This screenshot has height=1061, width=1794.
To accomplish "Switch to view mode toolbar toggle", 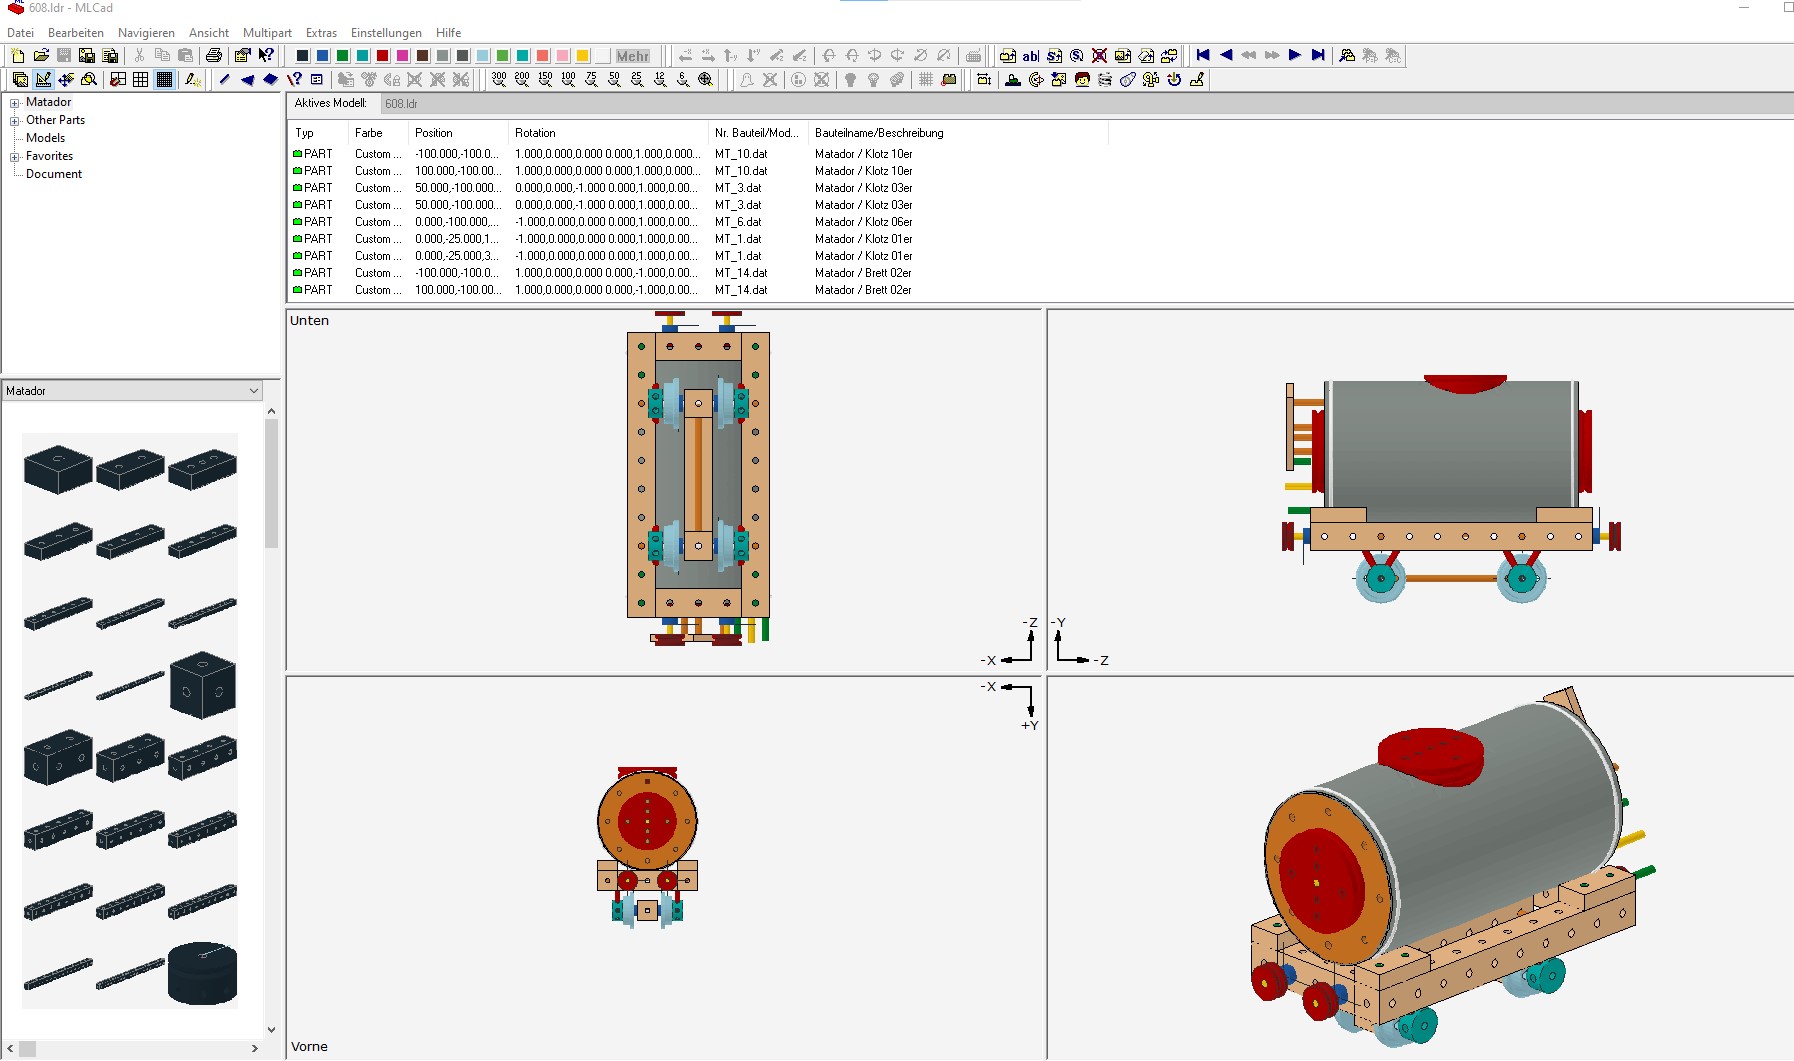I will pyautogui.click(x=20, y=80).
